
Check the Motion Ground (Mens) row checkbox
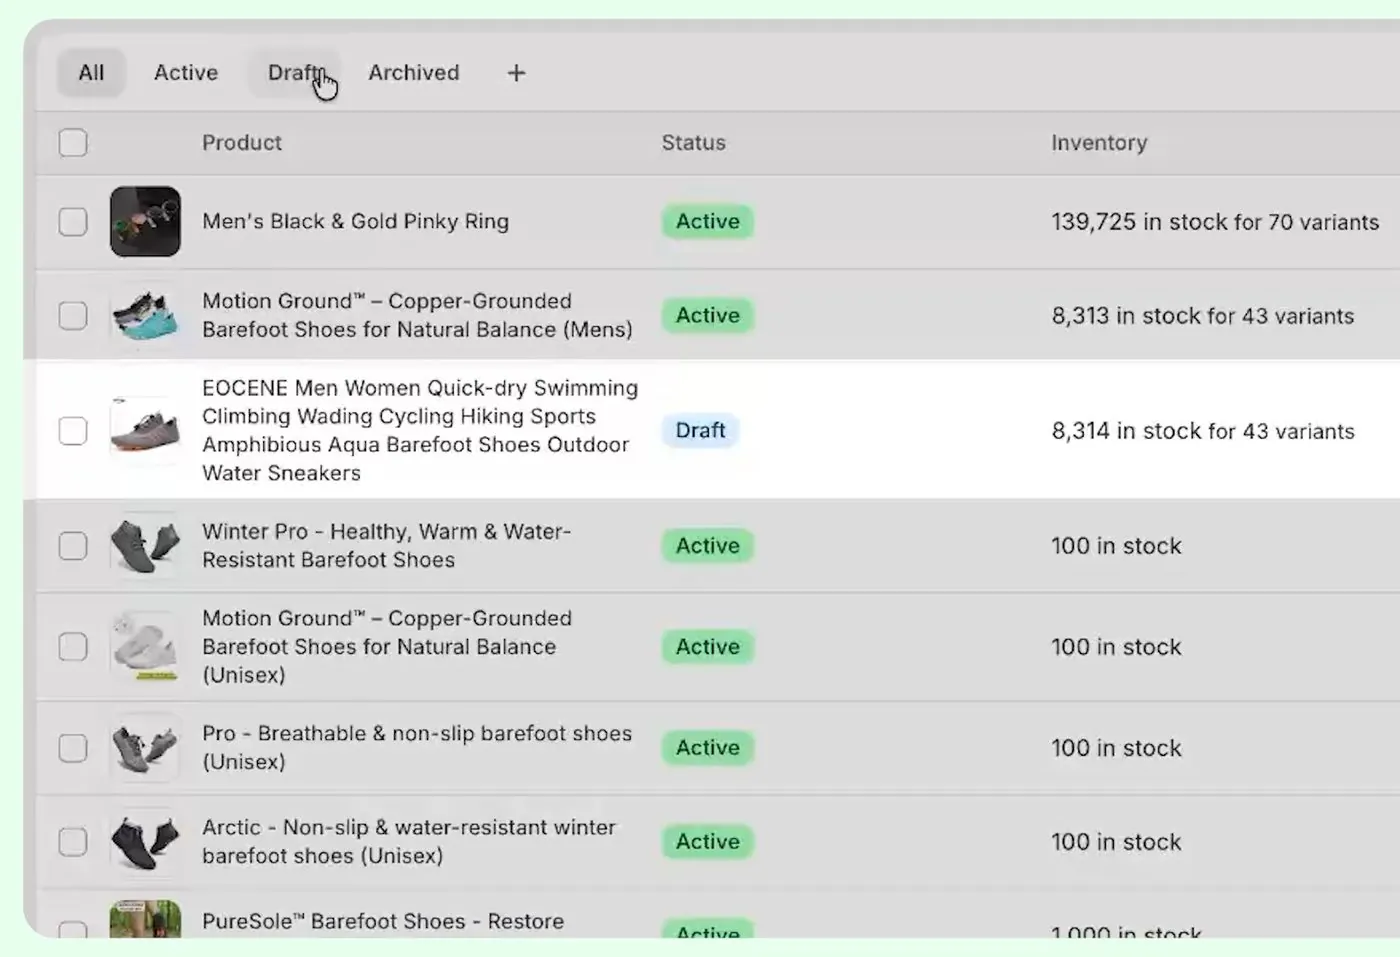[73, 316]
